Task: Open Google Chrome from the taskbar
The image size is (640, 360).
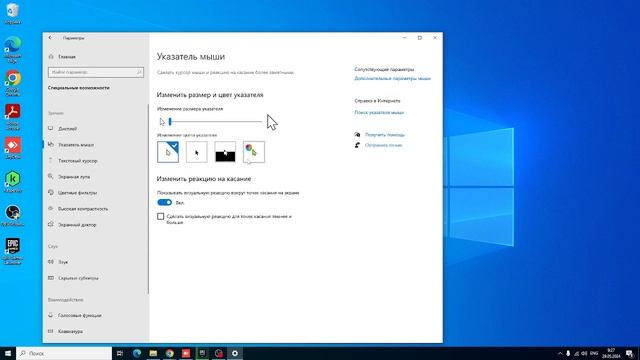Action: point(169,353)
